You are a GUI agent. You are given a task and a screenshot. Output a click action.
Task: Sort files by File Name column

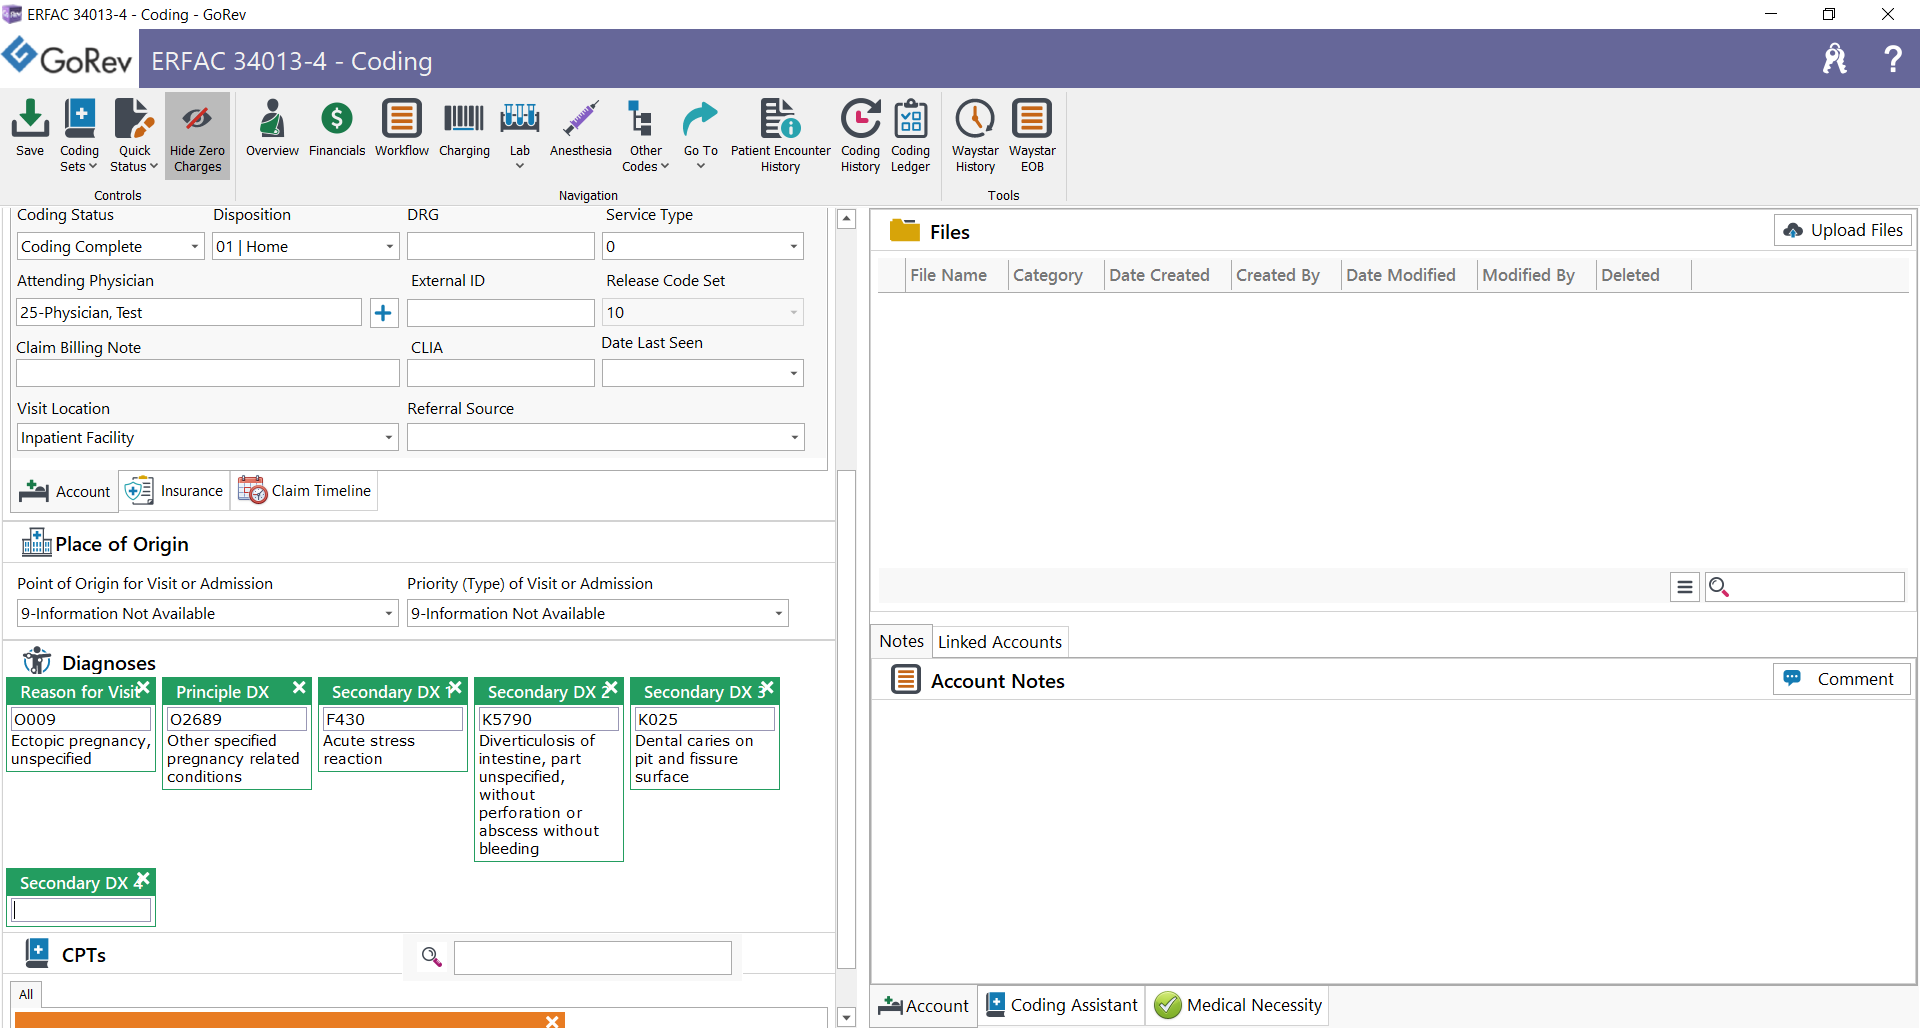pos(948,275)
